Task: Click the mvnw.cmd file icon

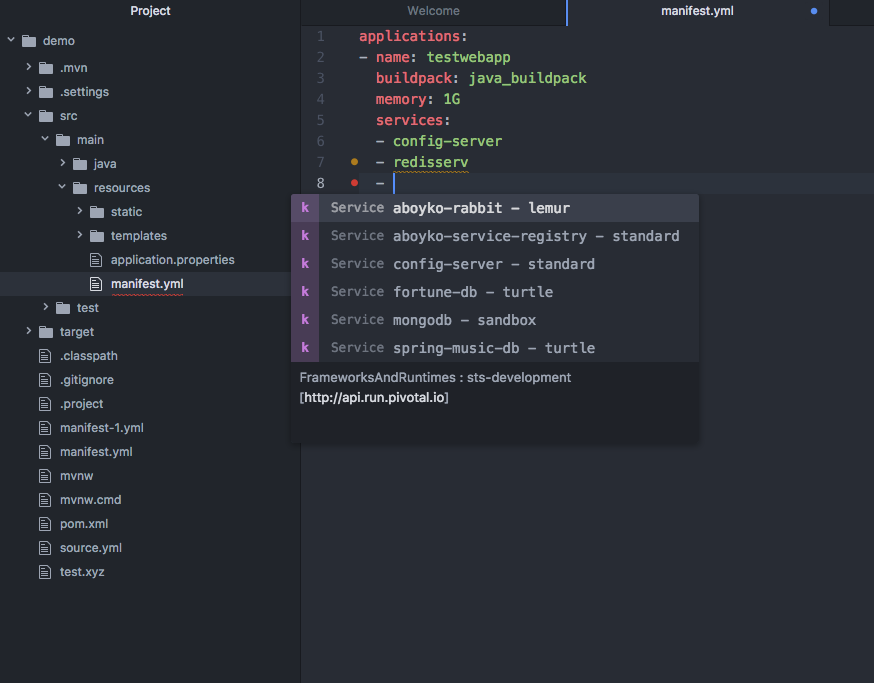Action: [x=45, y=500]
